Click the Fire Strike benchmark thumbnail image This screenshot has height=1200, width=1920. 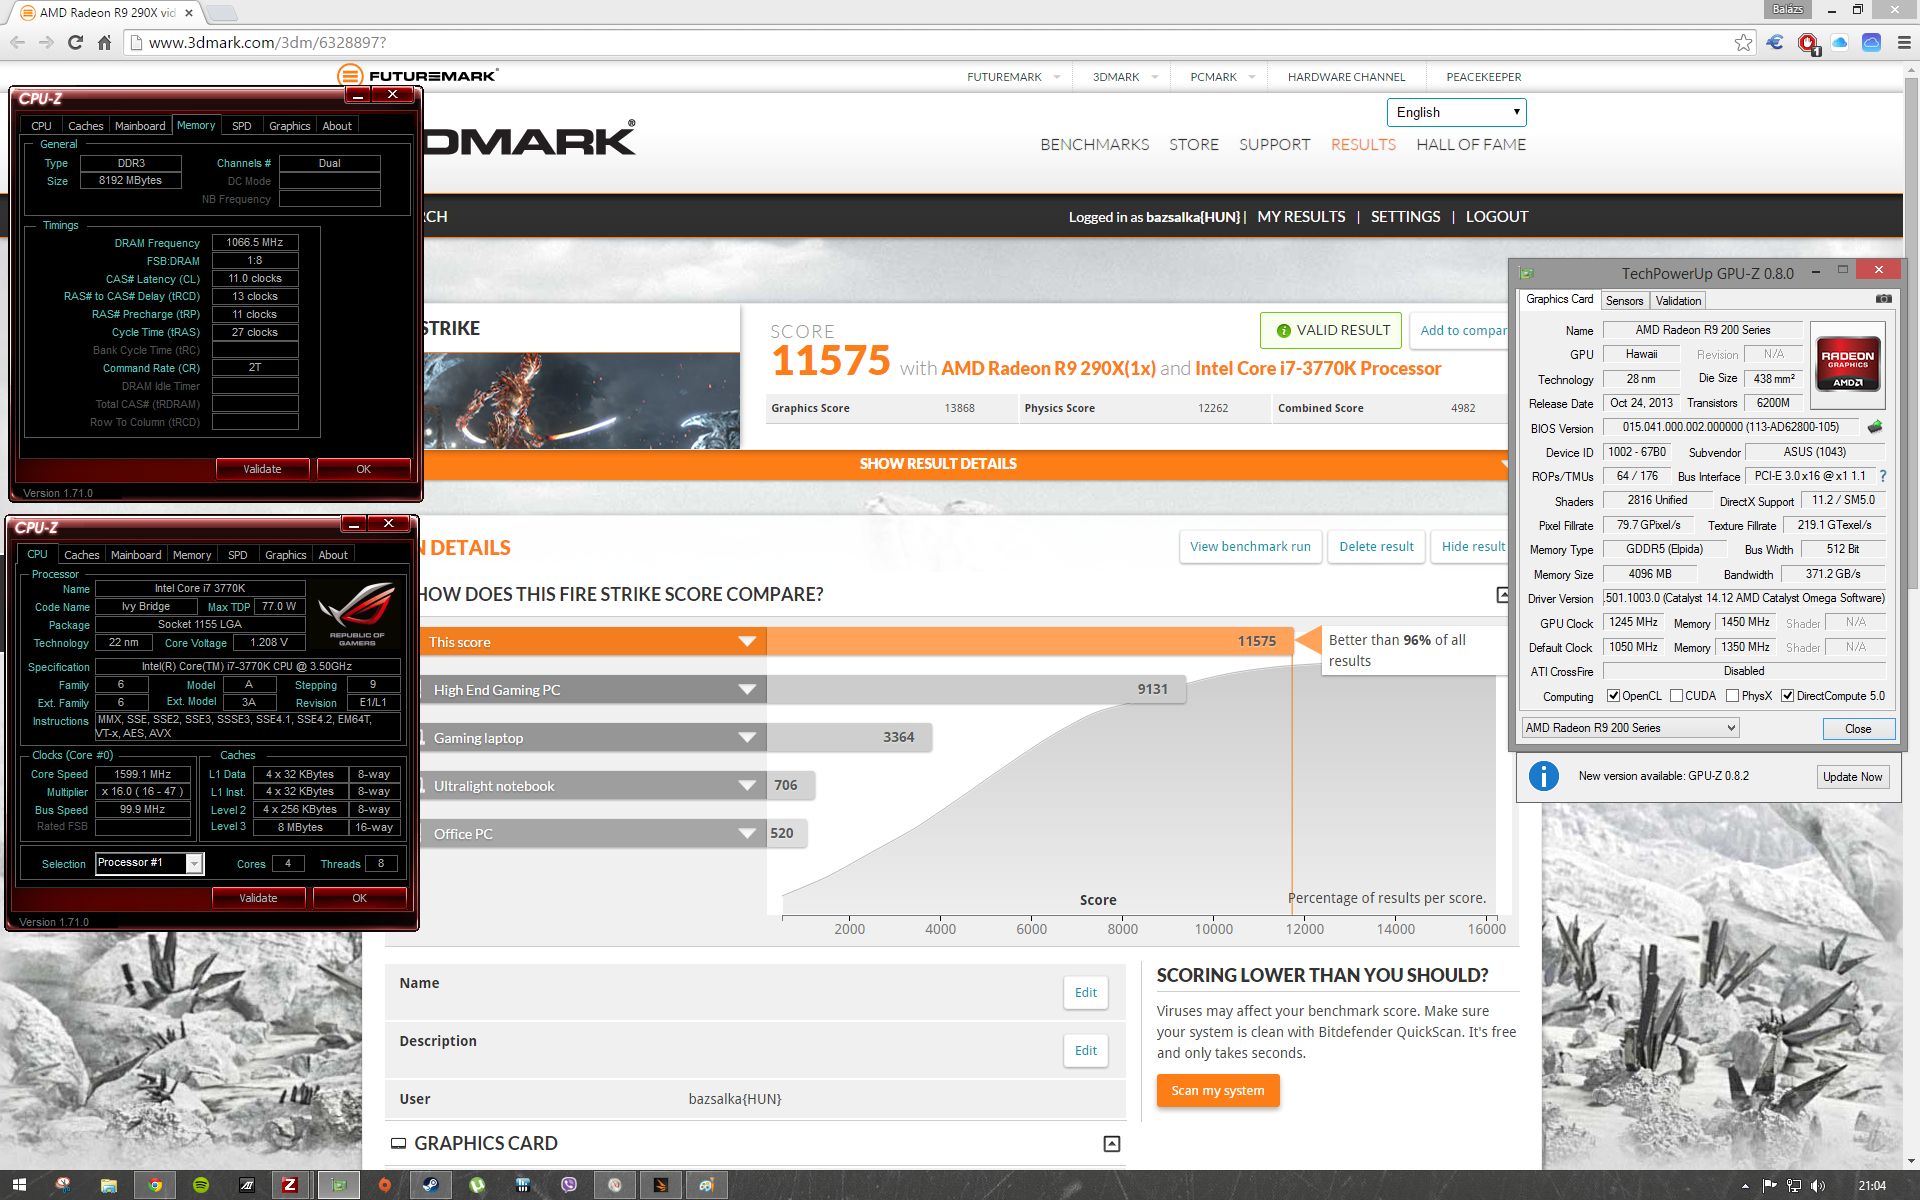(x=582, y=400)
